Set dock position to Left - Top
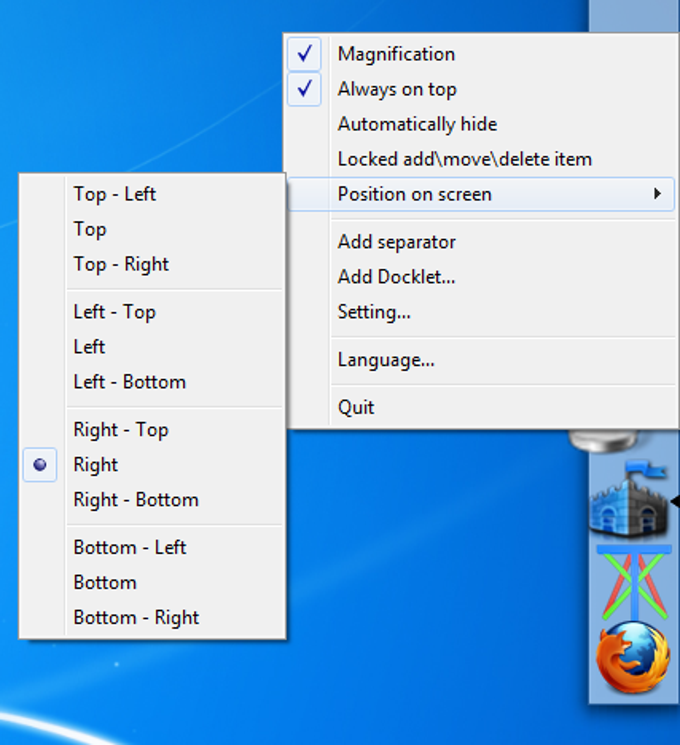680x745 pixels. click(152, 312)
